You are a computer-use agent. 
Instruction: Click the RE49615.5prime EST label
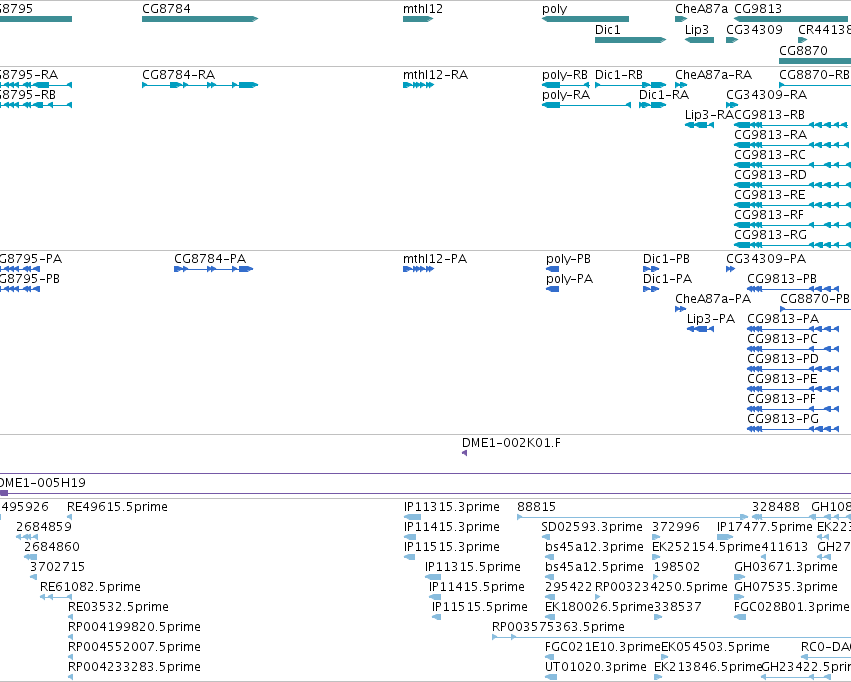coord(117,507)
